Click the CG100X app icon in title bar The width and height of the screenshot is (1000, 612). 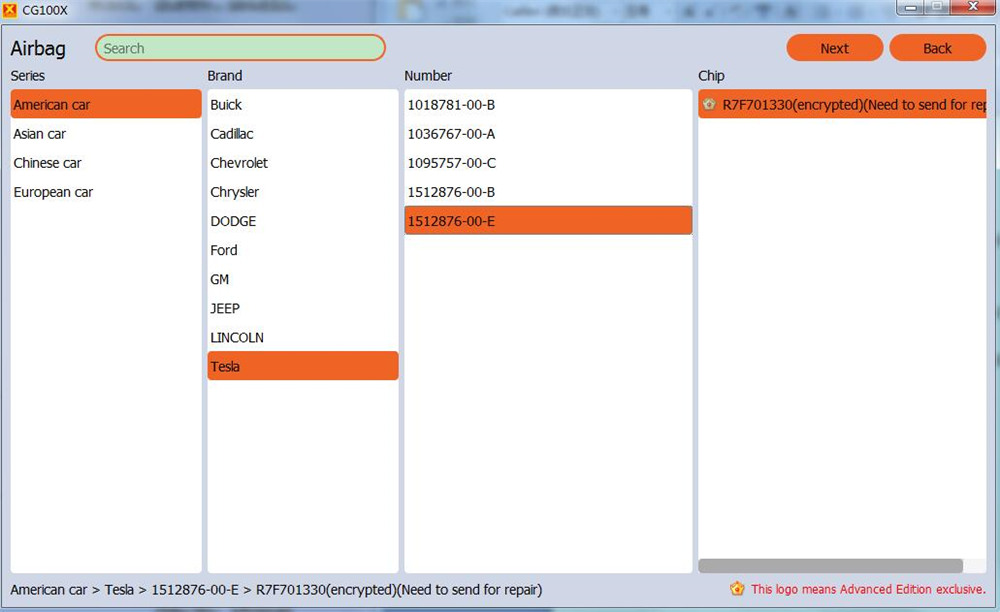coord(9,9)
